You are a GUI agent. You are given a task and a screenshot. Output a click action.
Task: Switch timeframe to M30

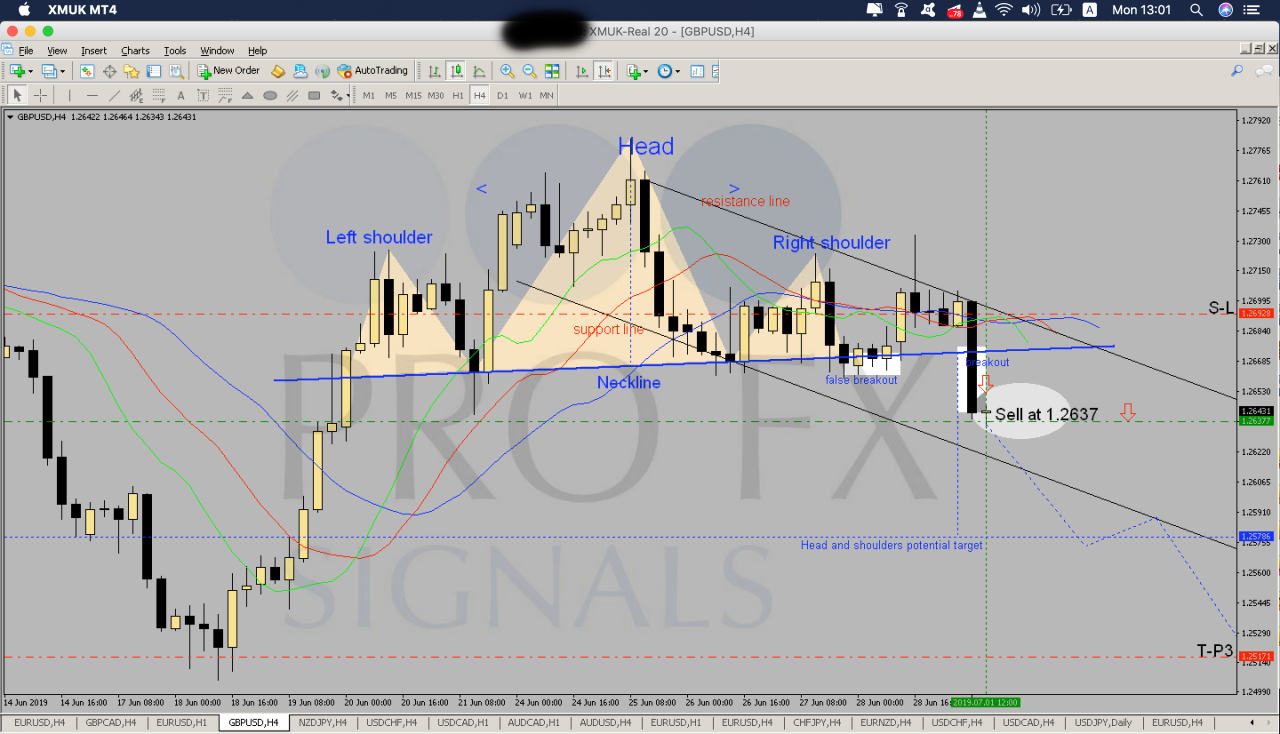click(x=436, y=95)
